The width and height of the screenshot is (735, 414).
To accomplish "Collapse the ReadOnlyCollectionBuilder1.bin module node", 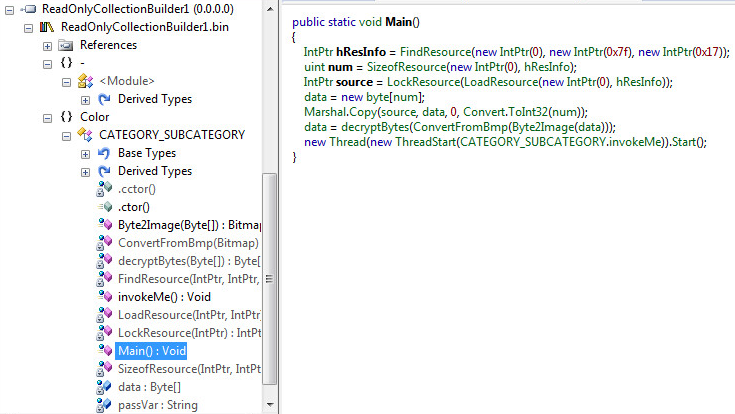I will click(x=29, y=28).
